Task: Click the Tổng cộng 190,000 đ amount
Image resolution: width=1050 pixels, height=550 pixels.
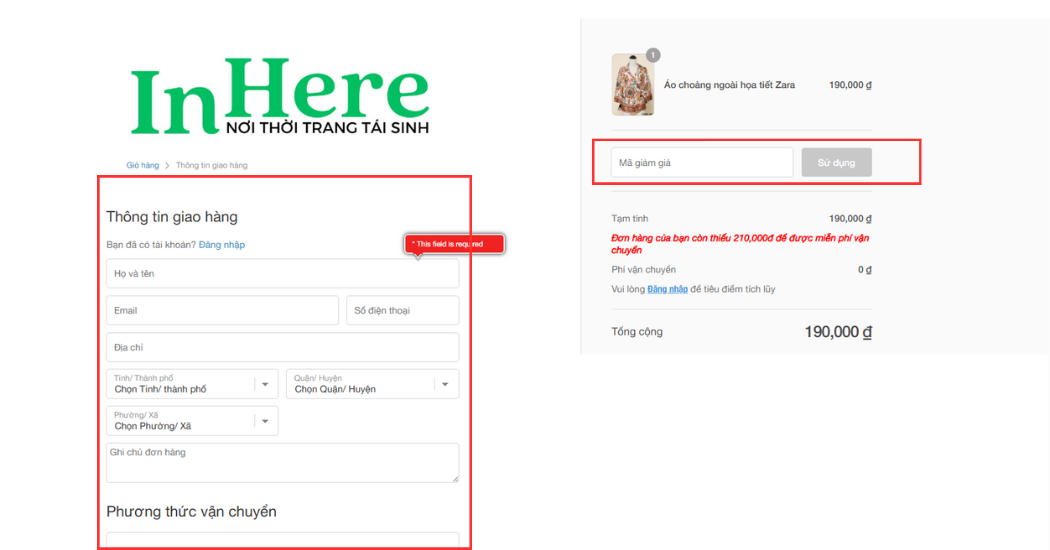Action: 838,332
